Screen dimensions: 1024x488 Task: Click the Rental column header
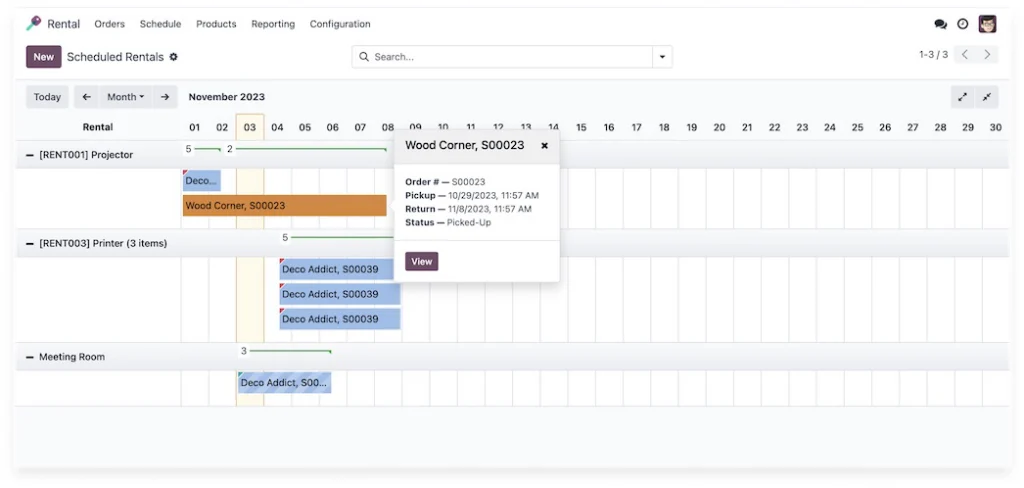97,127
